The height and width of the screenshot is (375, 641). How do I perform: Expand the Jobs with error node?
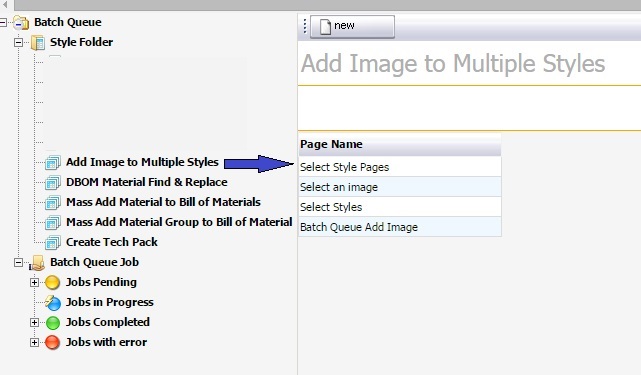(x=34, y=342)
